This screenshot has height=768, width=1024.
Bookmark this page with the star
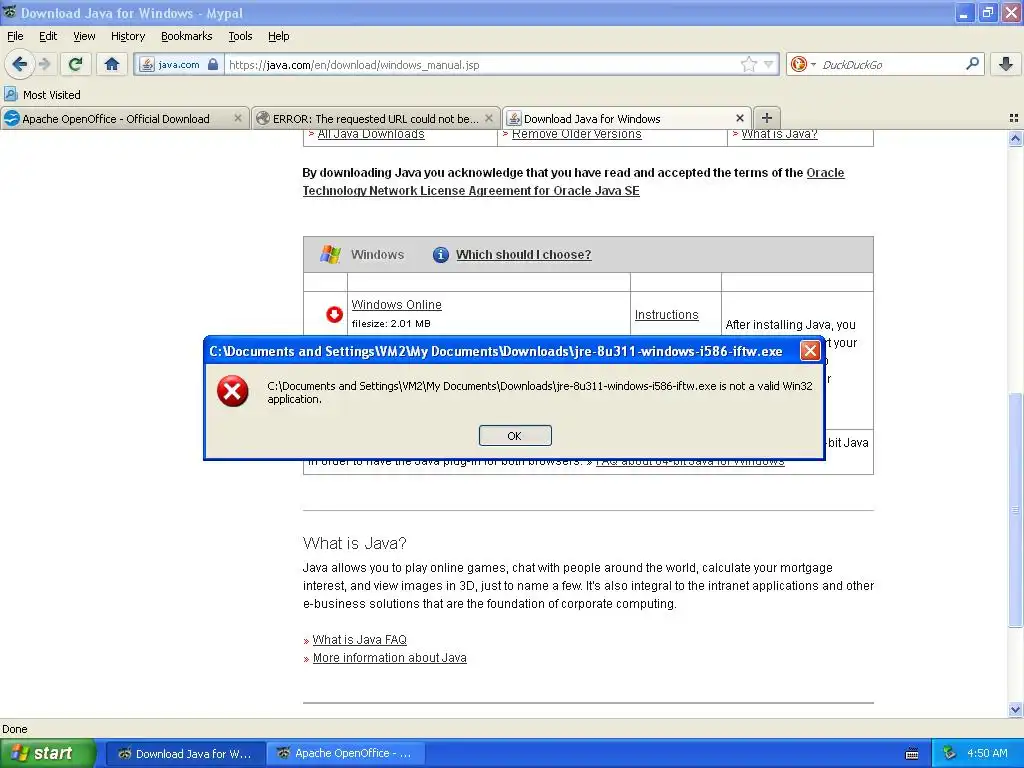748,64
